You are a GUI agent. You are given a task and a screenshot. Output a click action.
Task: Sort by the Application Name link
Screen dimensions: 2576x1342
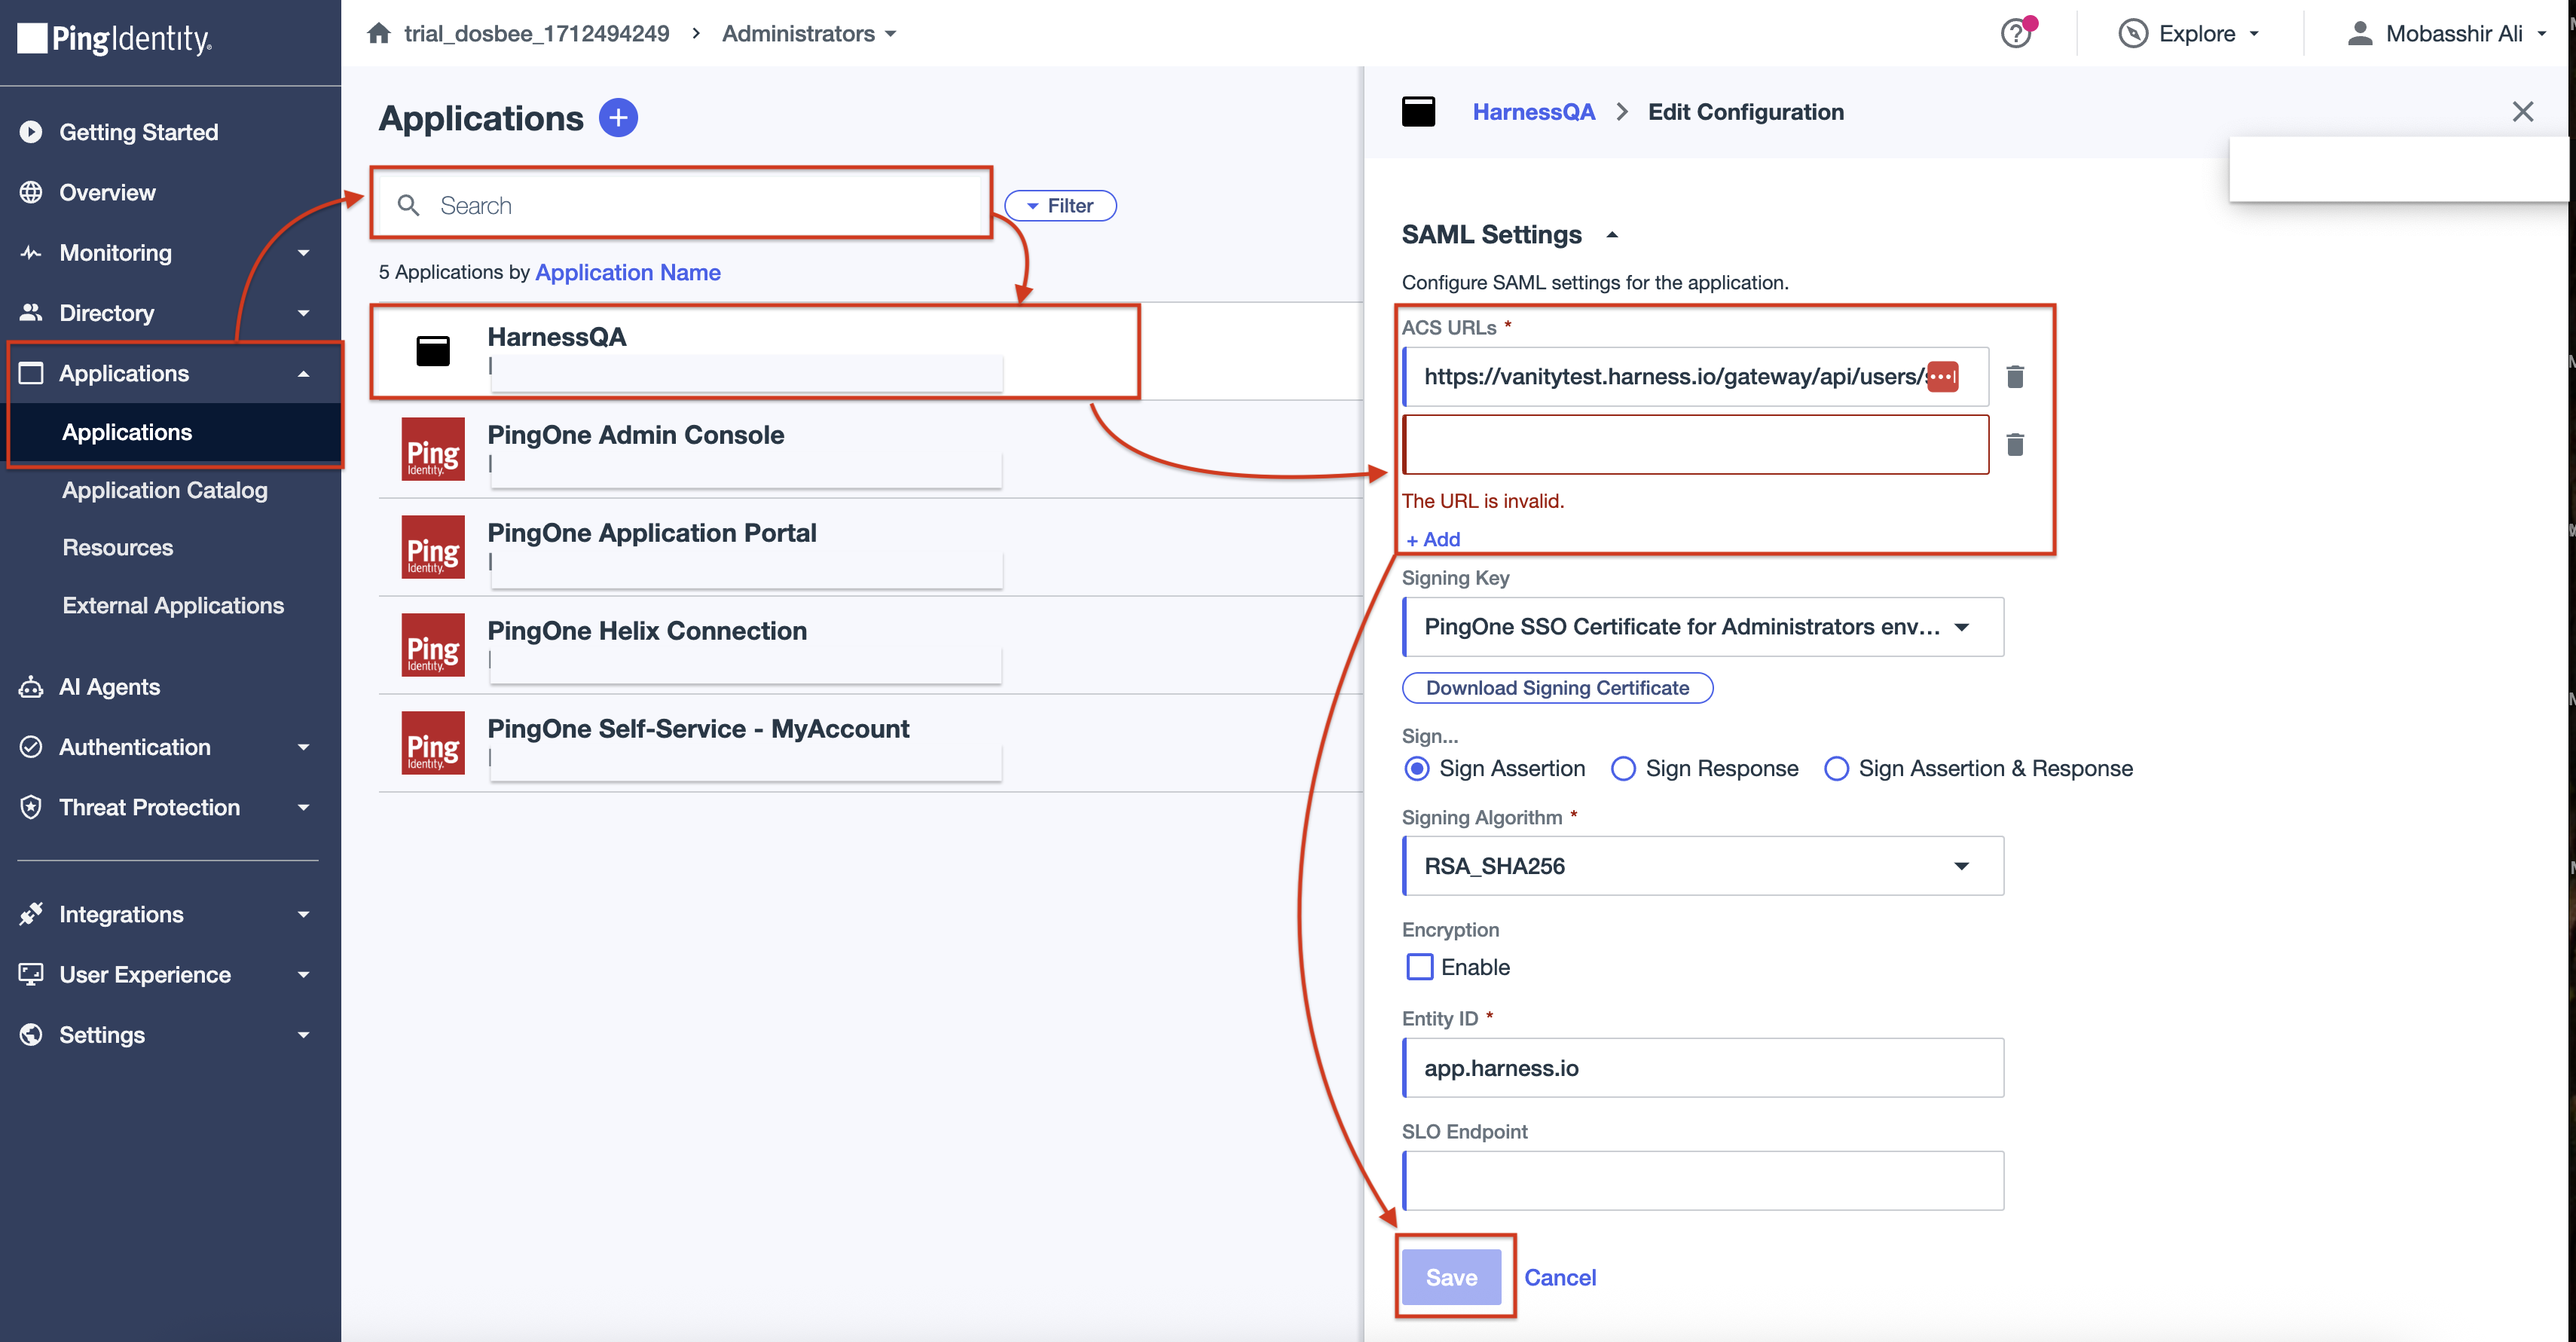point(628,272)
